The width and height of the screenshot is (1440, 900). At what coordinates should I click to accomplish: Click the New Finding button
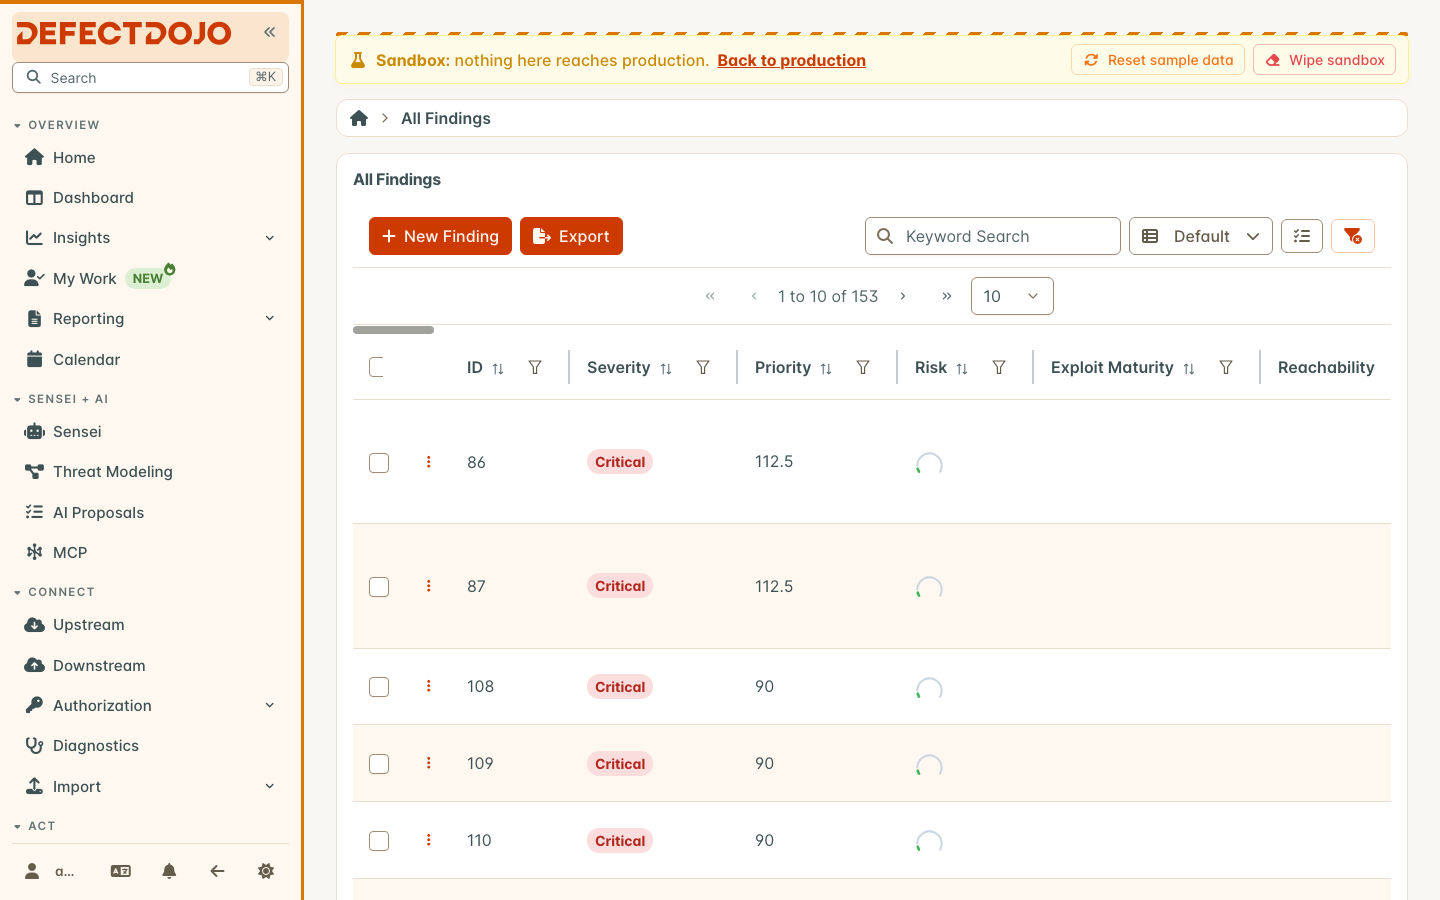(440, 236)
